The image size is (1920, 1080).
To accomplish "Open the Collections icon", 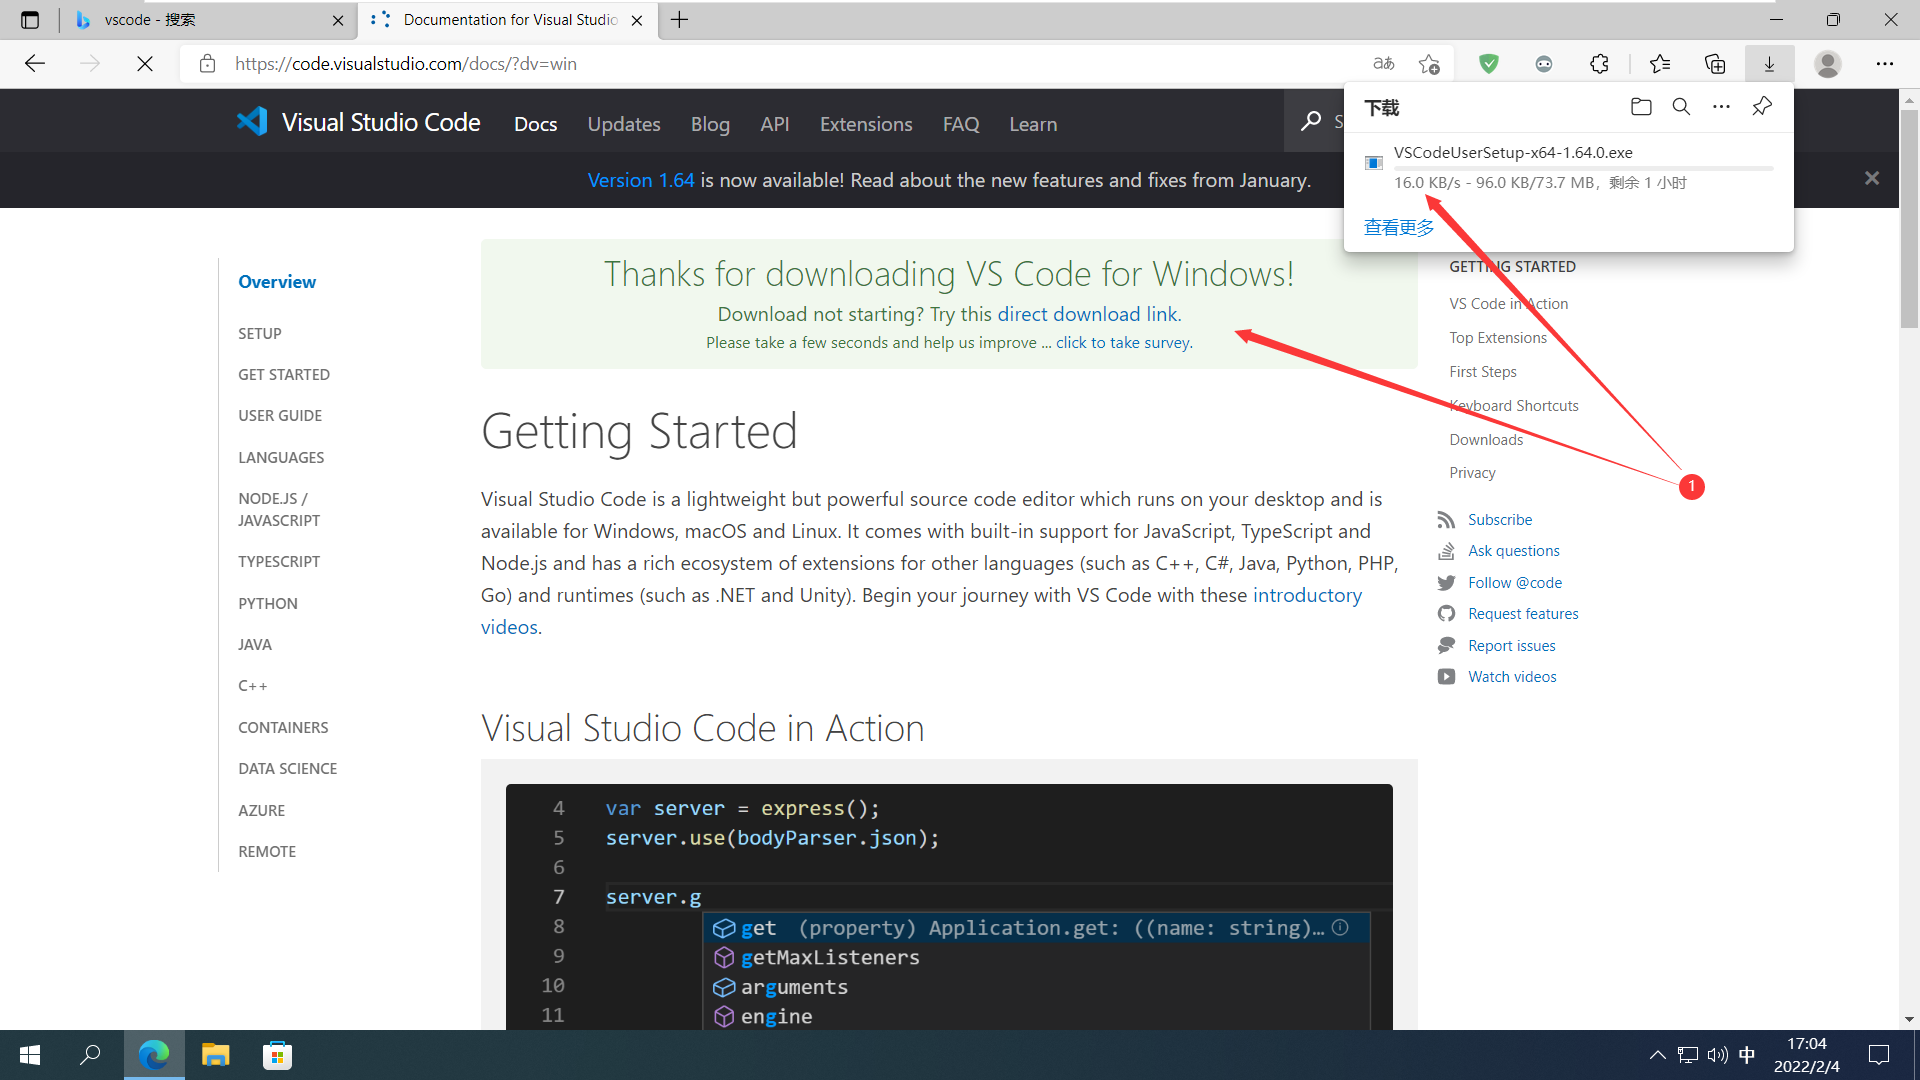I will coord(1715,64).
